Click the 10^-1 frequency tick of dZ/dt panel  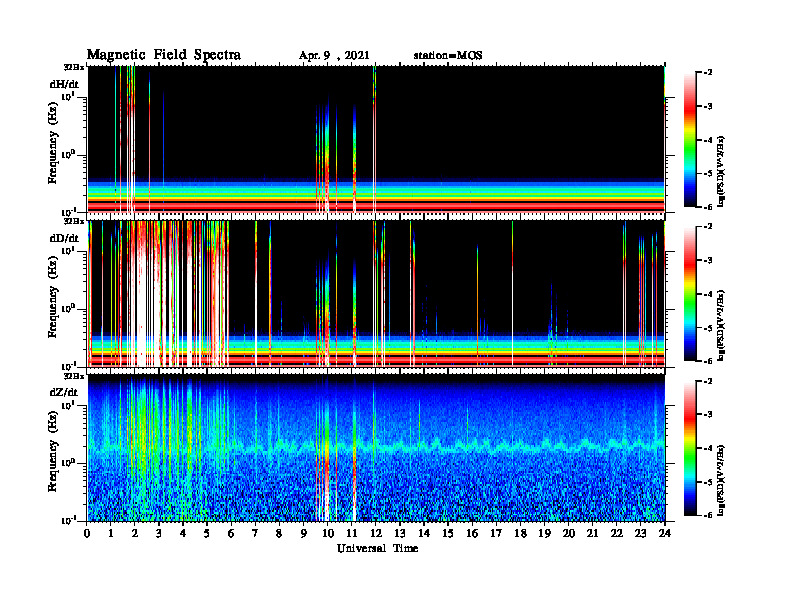click(x=70, y=520)
